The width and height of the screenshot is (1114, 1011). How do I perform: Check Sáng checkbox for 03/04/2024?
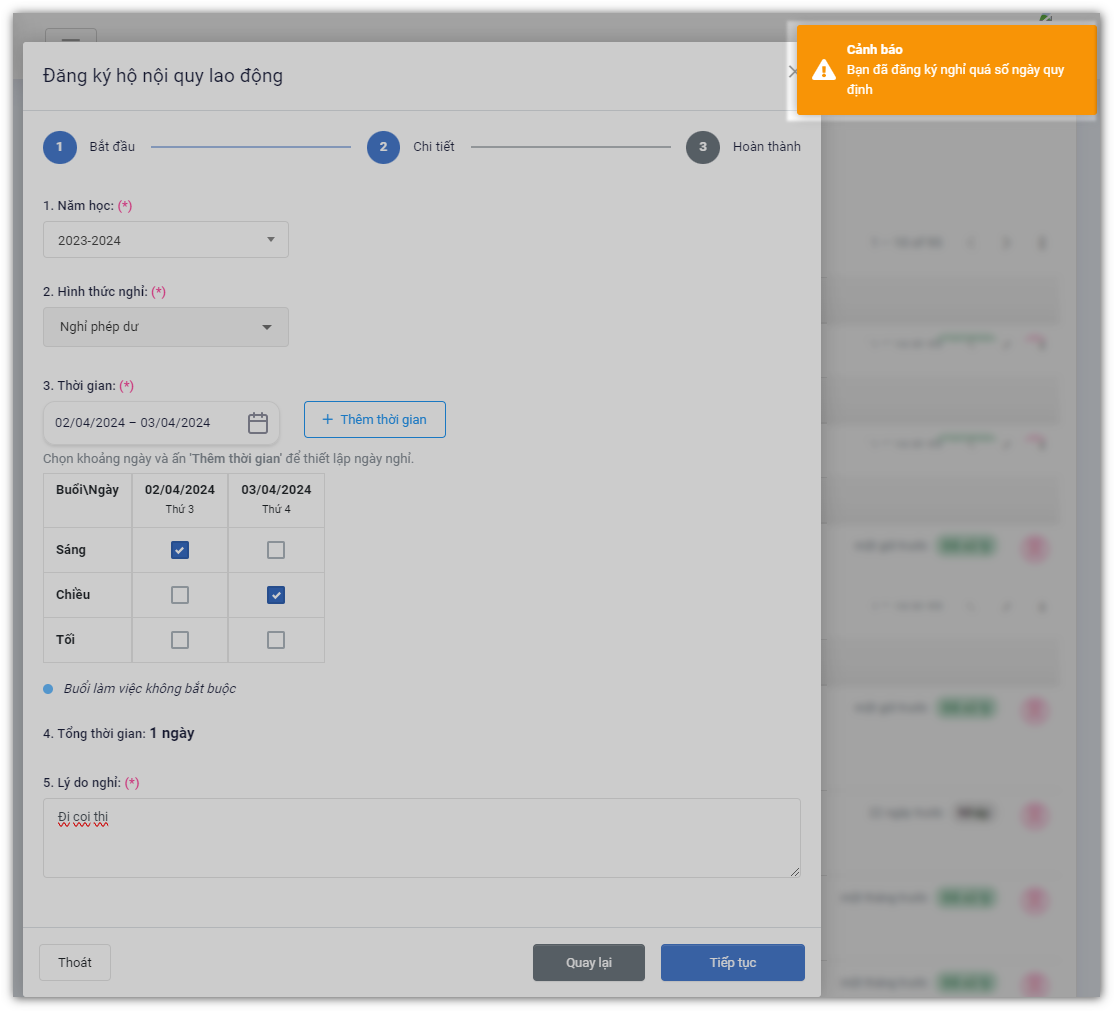tap(276, 550)
